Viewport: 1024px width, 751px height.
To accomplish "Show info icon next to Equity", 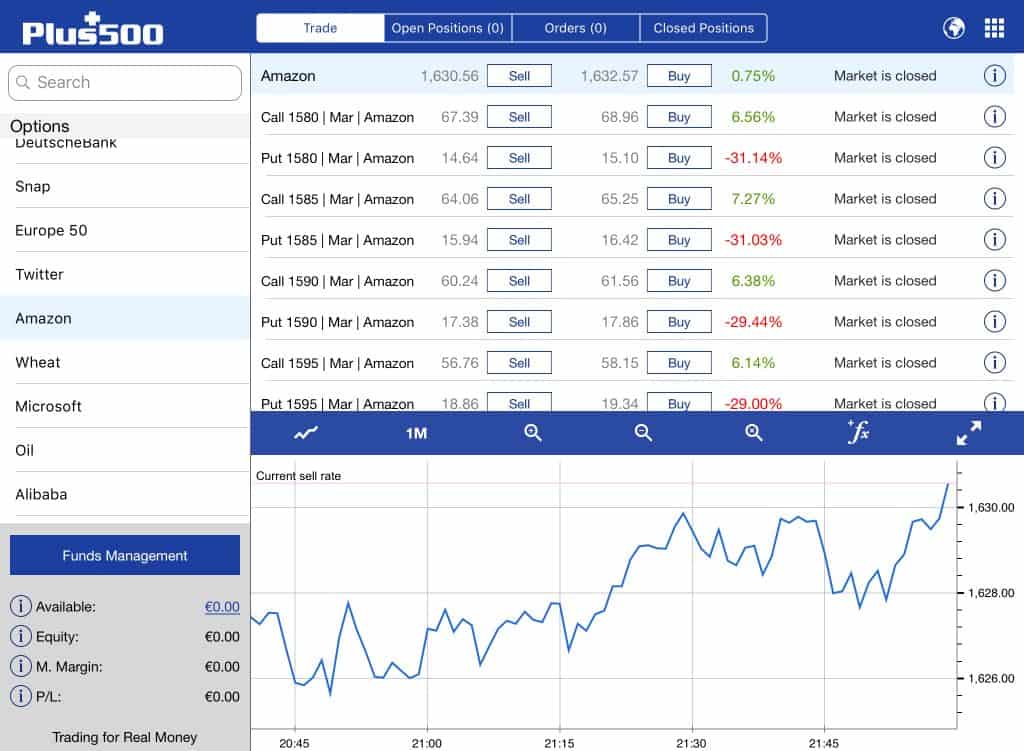I will [20, 636].
